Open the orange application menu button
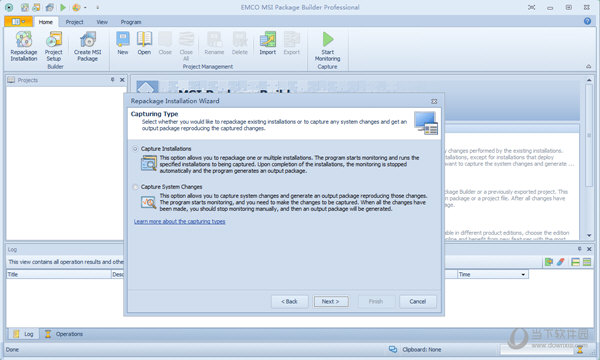The width and height of the screenshot is (600, 360). [18, 21]
